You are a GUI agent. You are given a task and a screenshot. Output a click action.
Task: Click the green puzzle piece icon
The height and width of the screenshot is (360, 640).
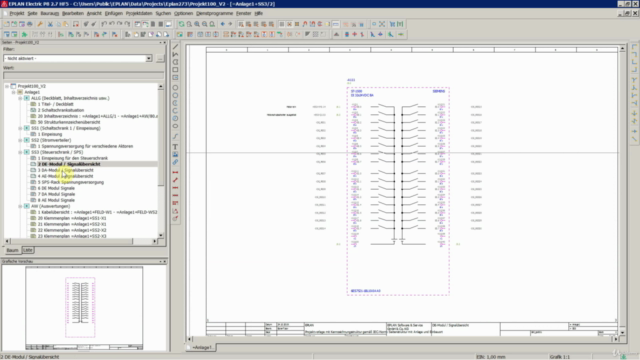[24, 35]
